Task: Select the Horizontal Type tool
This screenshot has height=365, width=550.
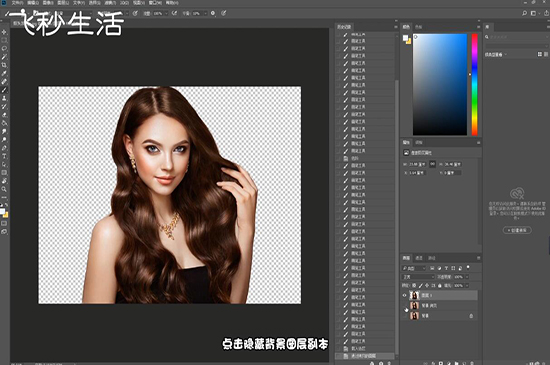Action: (4, 156)
